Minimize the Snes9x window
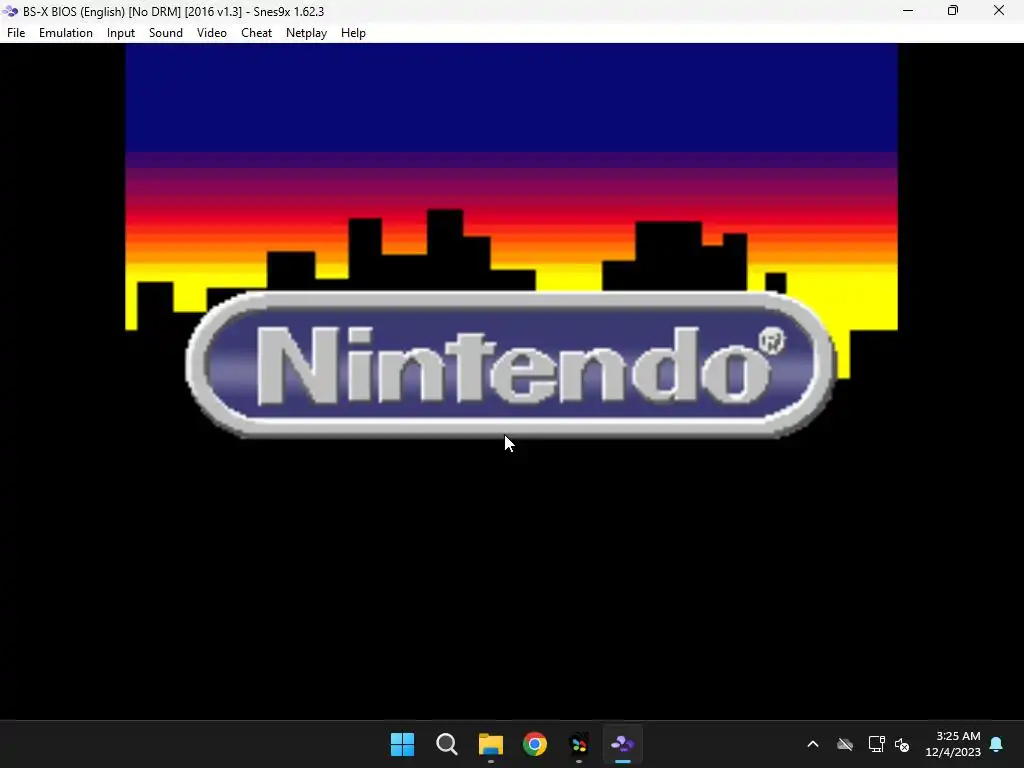The width and height of the screenshot is (1024, 768). (908, 11)
